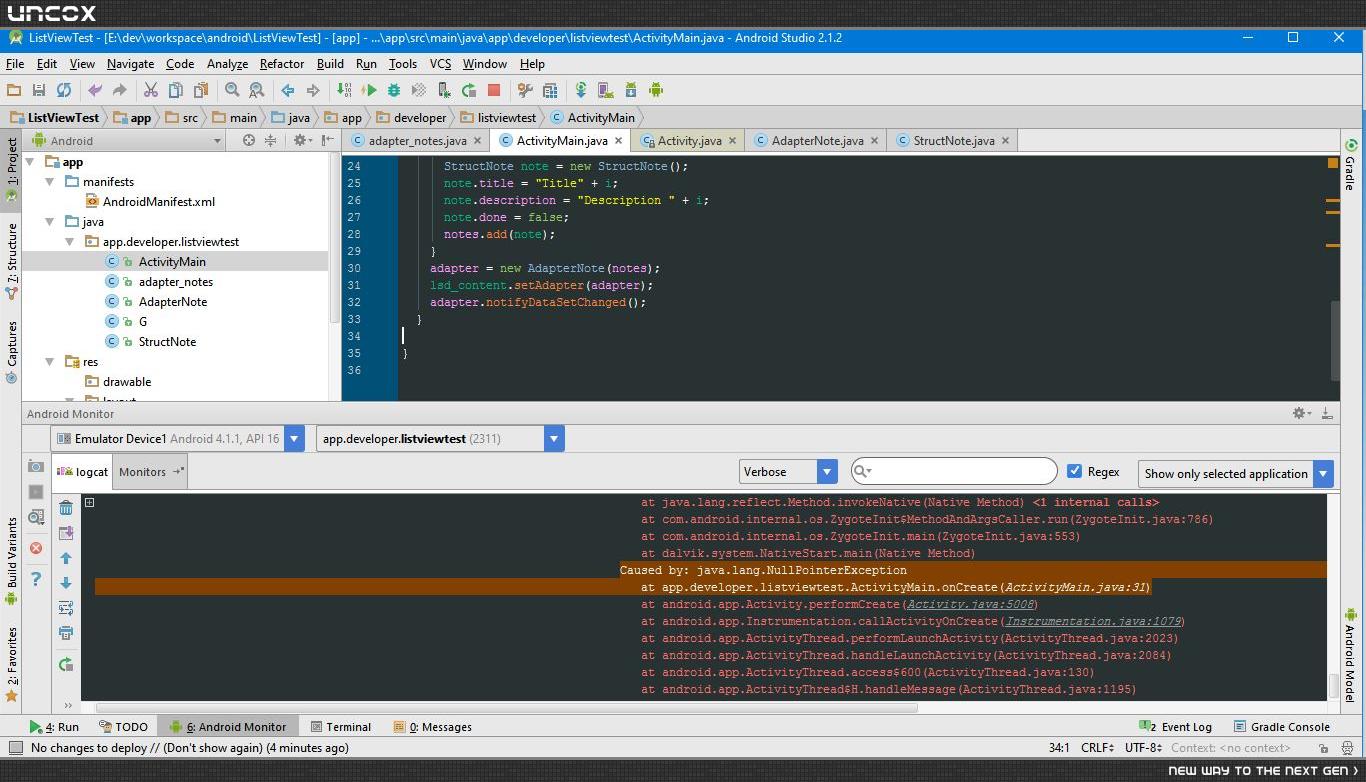1366x782 pixels.
Task: Switch to the adapter_notes.java tab
Action: coord(417,141)
